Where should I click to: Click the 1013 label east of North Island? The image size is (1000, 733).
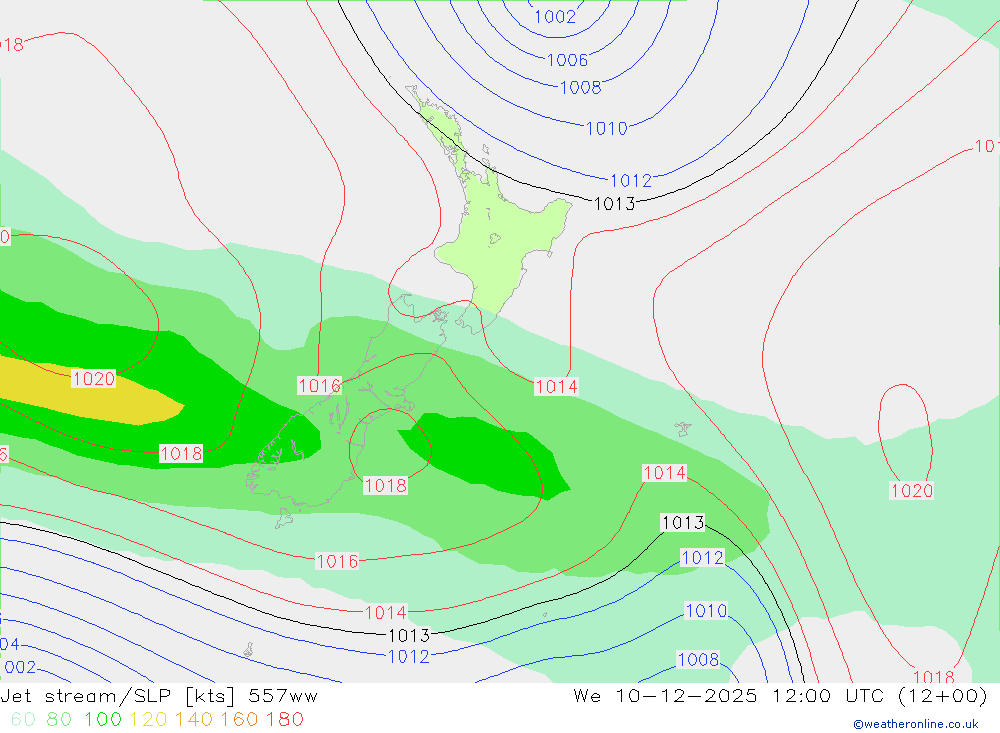click(615, 204)
